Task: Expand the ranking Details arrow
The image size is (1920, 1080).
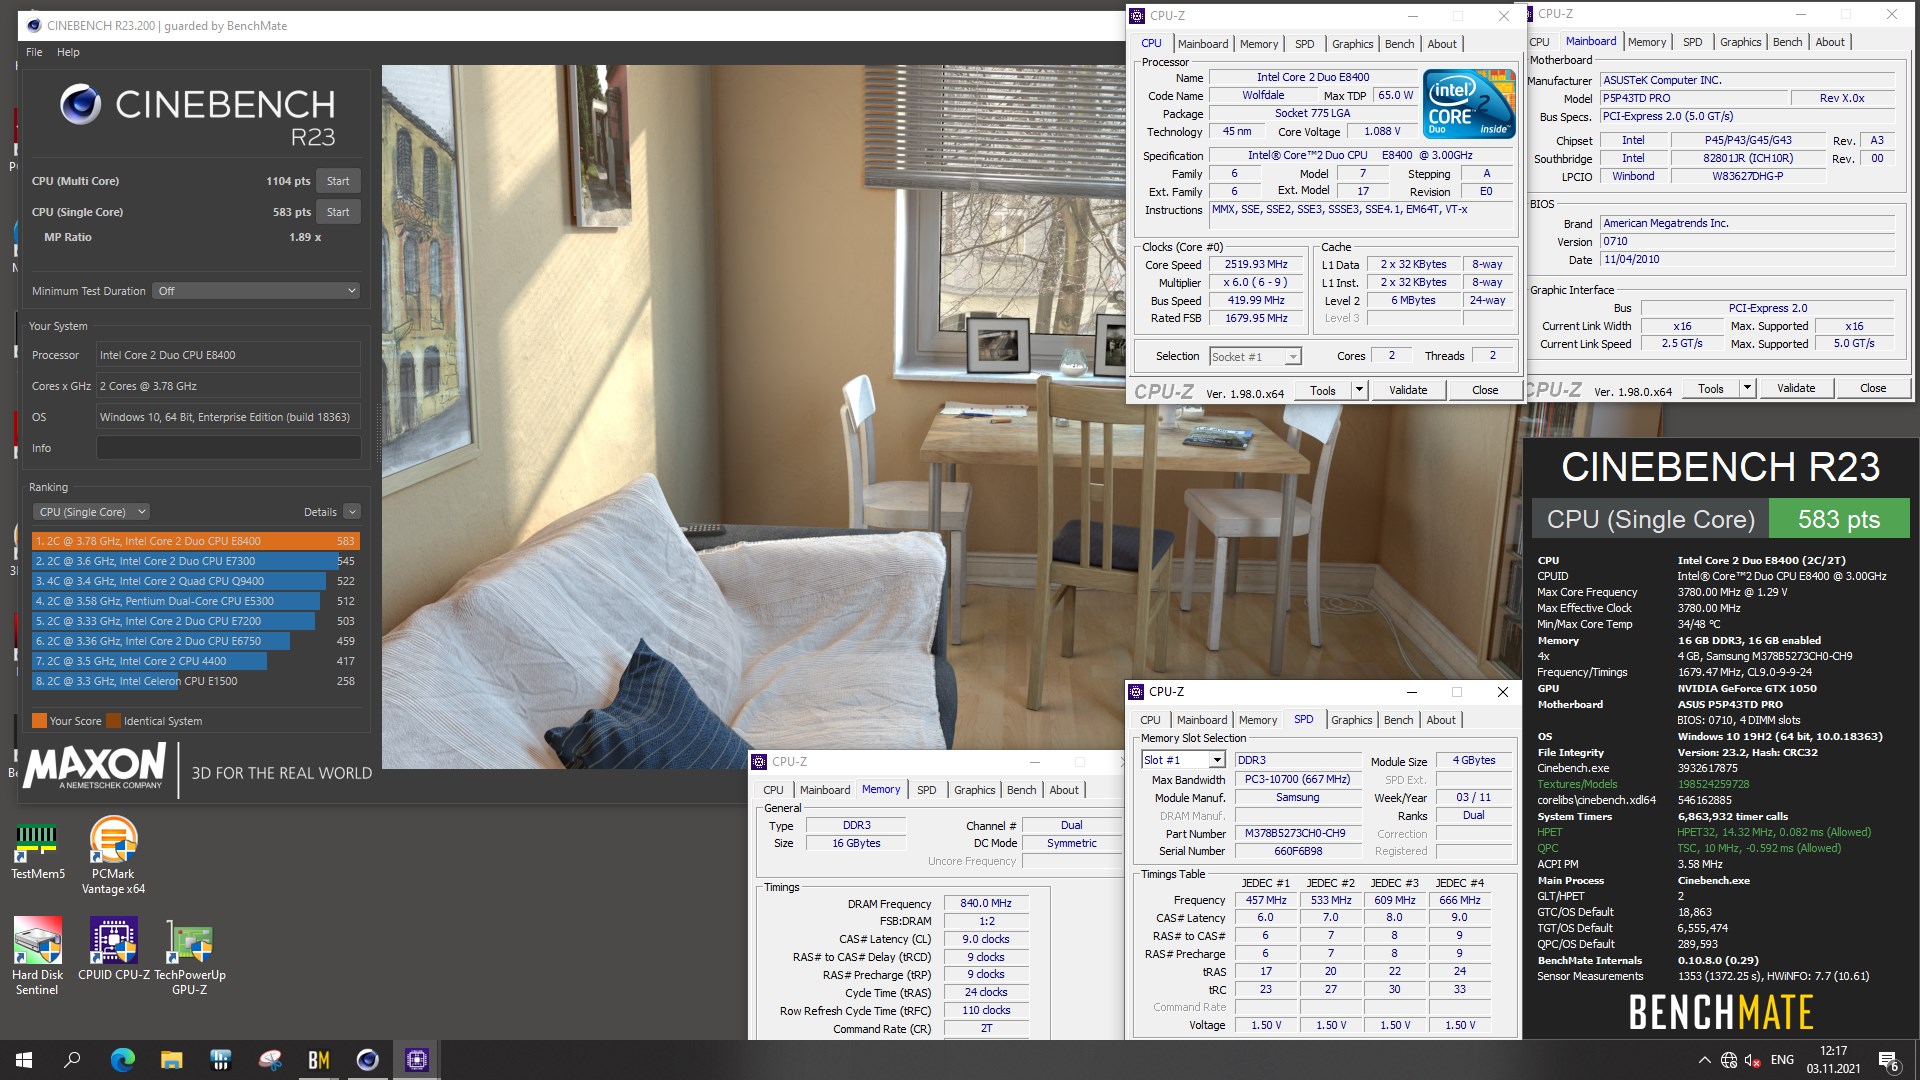Action: [352, 512]
